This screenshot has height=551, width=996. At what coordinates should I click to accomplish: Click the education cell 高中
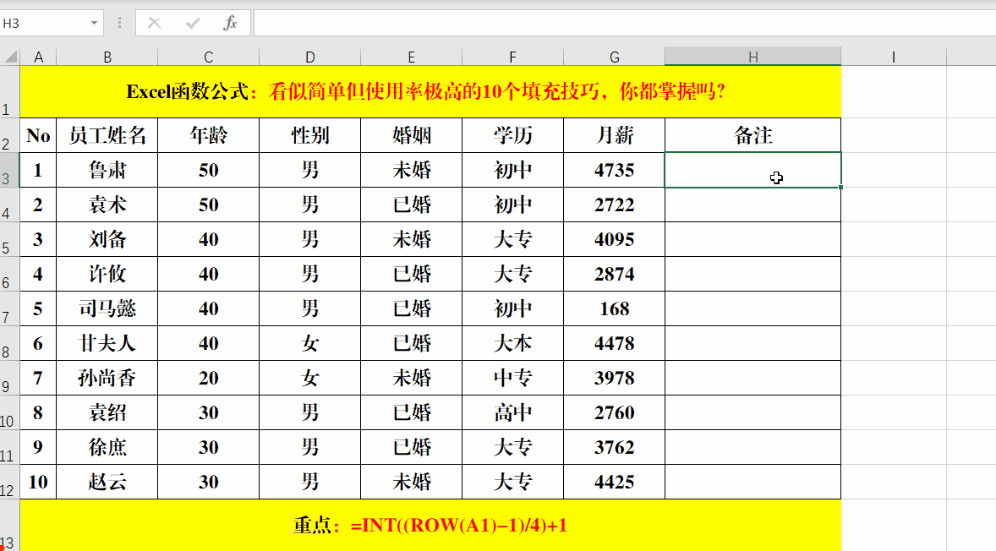pos(513,412)
